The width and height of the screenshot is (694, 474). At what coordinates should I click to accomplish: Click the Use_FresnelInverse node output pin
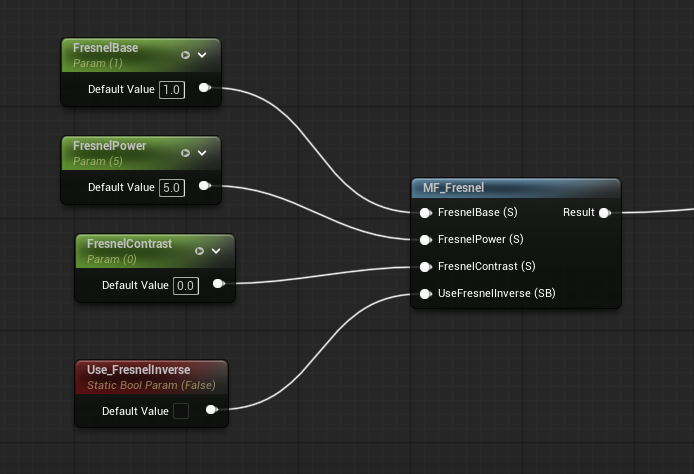(212, 409)
